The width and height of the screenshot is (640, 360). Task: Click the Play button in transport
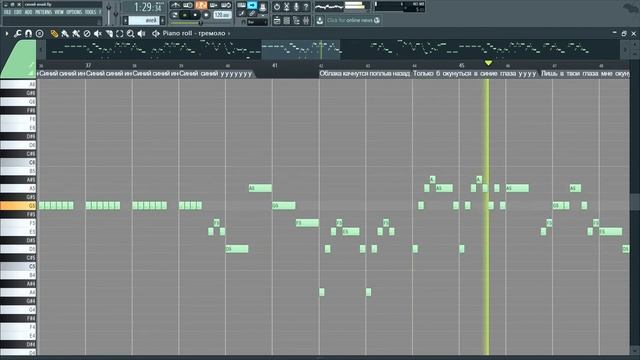point(185,15)
